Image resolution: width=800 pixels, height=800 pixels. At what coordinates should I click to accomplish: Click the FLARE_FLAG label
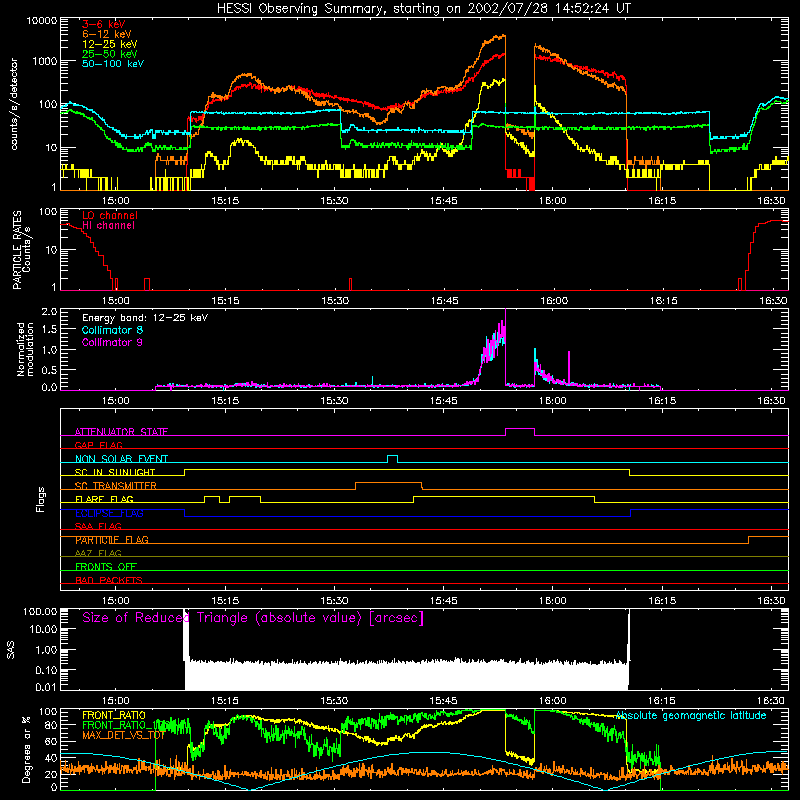[x=104, y=499]
